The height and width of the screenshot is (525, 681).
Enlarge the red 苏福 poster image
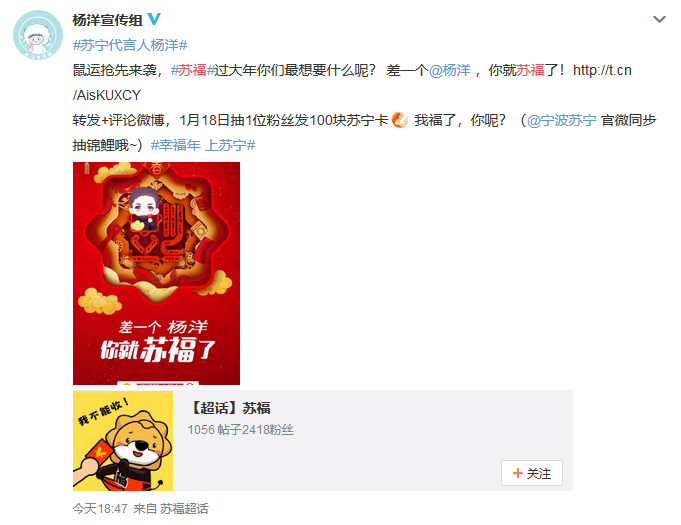(x=156, y=273)
